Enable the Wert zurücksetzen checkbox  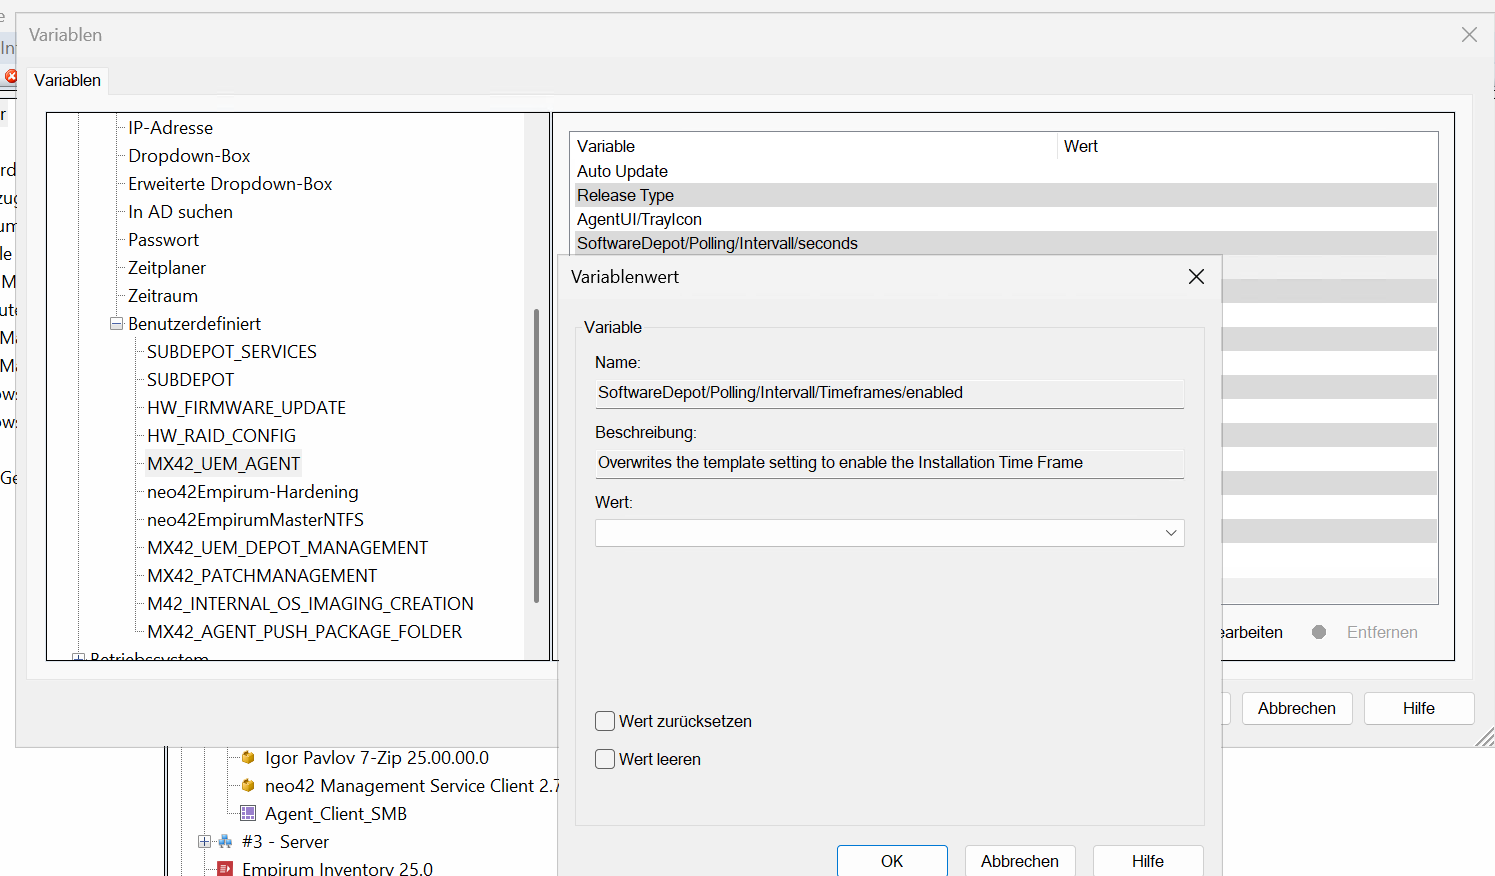click(x=605, y=721)
